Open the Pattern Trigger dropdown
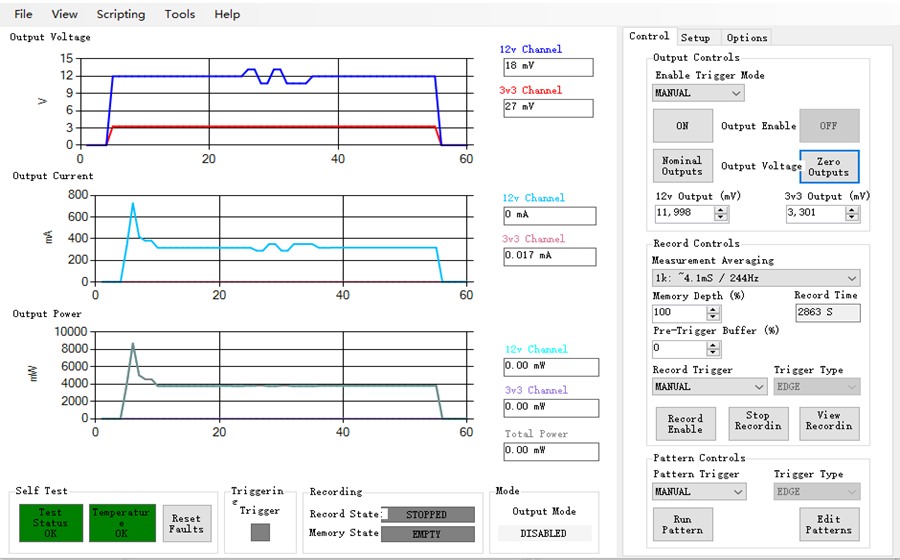Image resolution: width=900 pixels, height=560 pixels. point(698,492)
